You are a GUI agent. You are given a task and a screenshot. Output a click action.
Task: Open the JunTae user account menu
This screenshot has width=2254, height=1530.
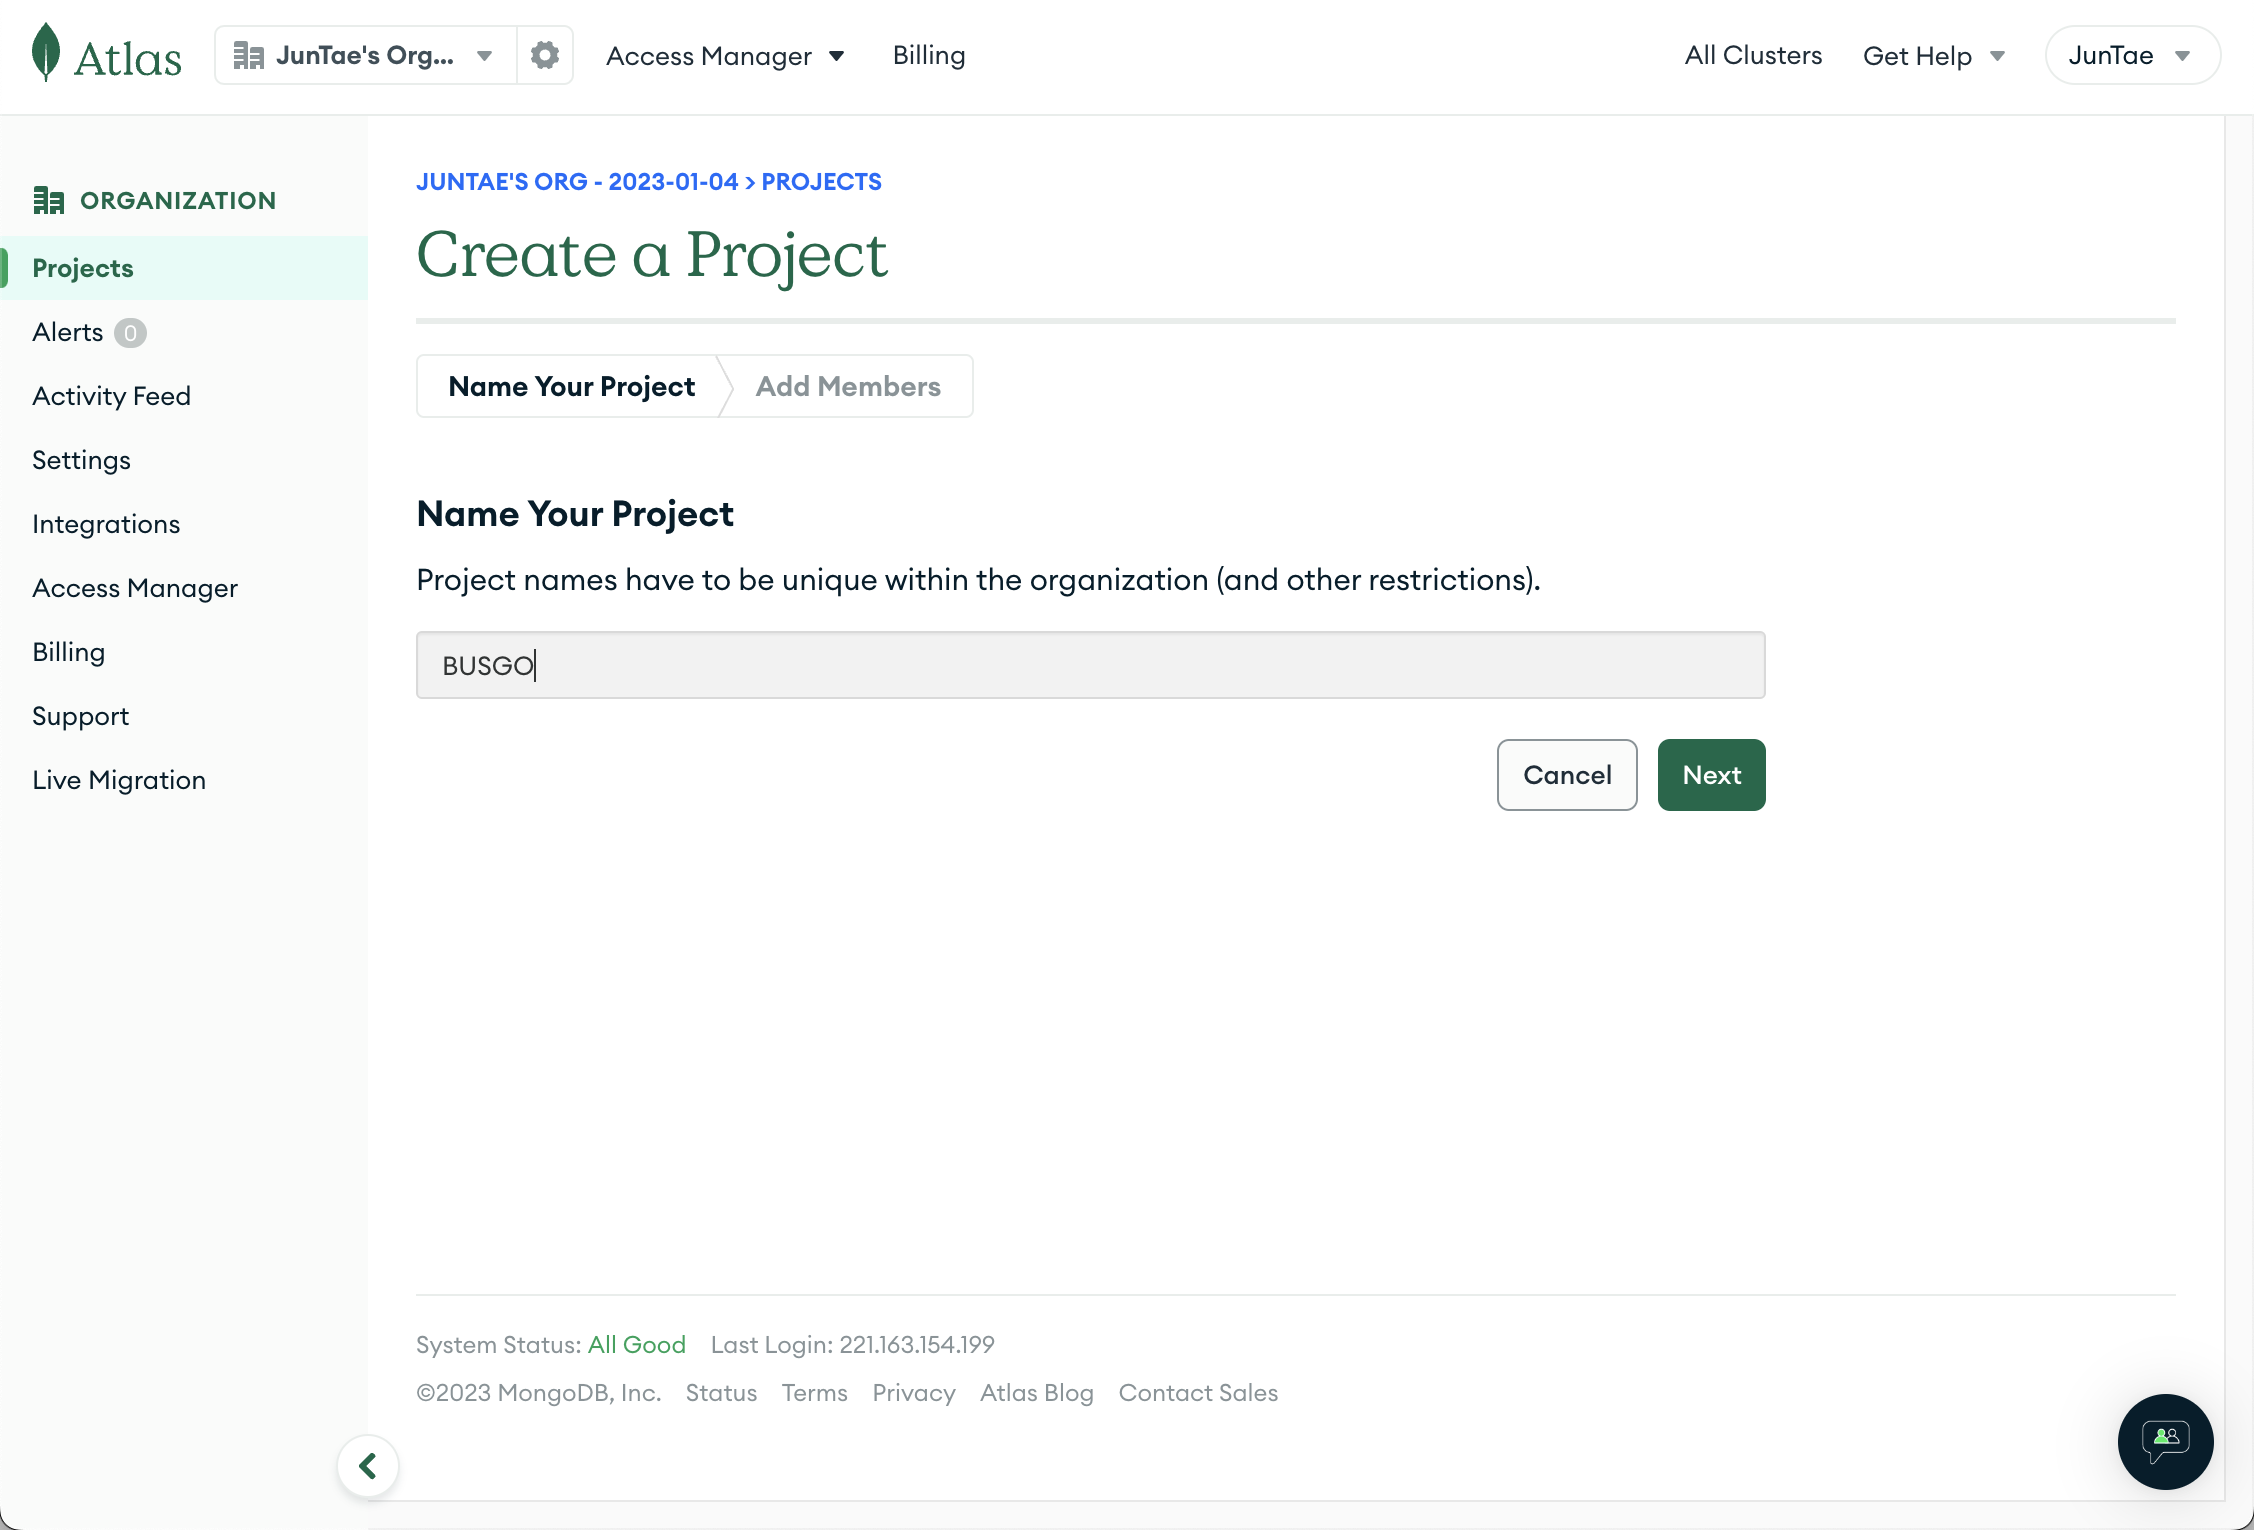(2131, 55)
